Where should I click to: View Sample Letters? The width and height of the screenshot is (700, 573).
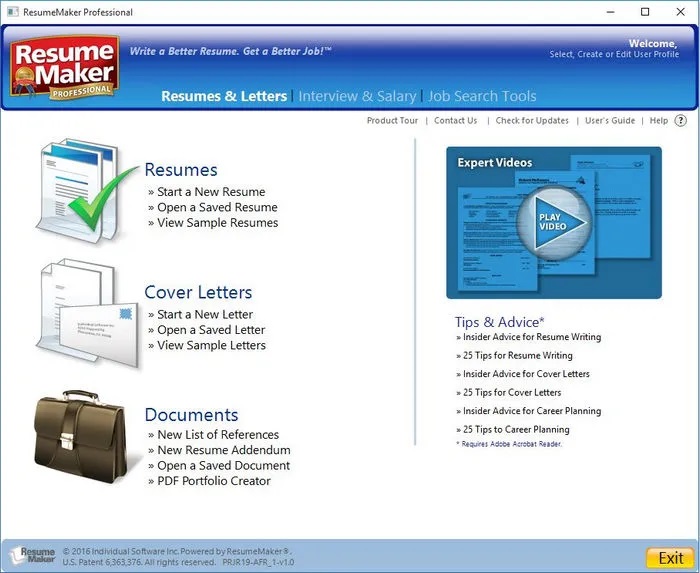(211, 345)
